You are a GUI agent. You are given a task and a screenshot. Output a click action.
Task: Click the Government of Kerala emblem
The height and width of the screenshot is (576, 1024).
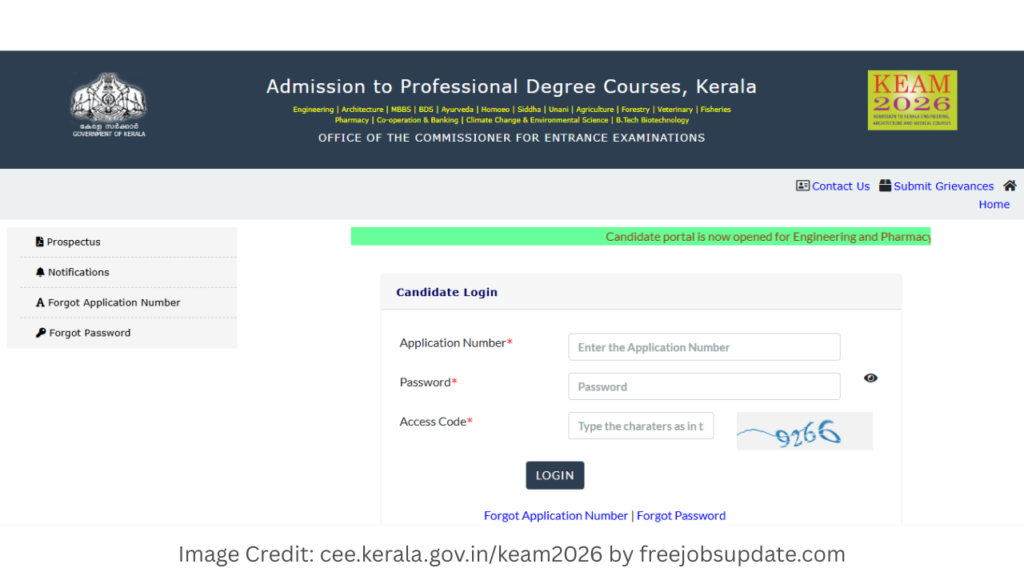108,101
